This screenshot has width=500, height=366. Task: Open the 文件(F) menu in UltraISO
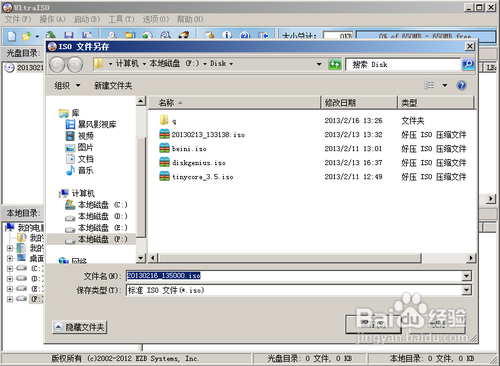(18, 19)
